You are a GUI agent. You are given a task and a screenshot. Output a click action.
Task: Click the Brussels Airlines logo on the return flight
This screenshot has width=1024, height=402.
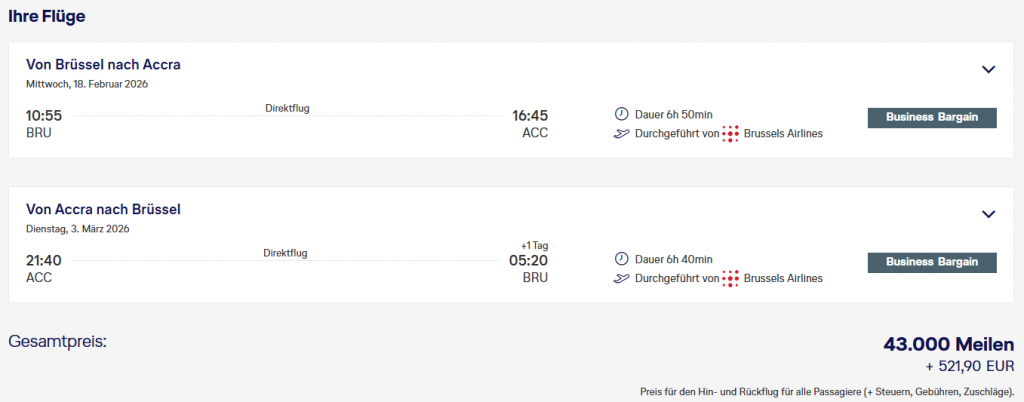pos(731,278)
